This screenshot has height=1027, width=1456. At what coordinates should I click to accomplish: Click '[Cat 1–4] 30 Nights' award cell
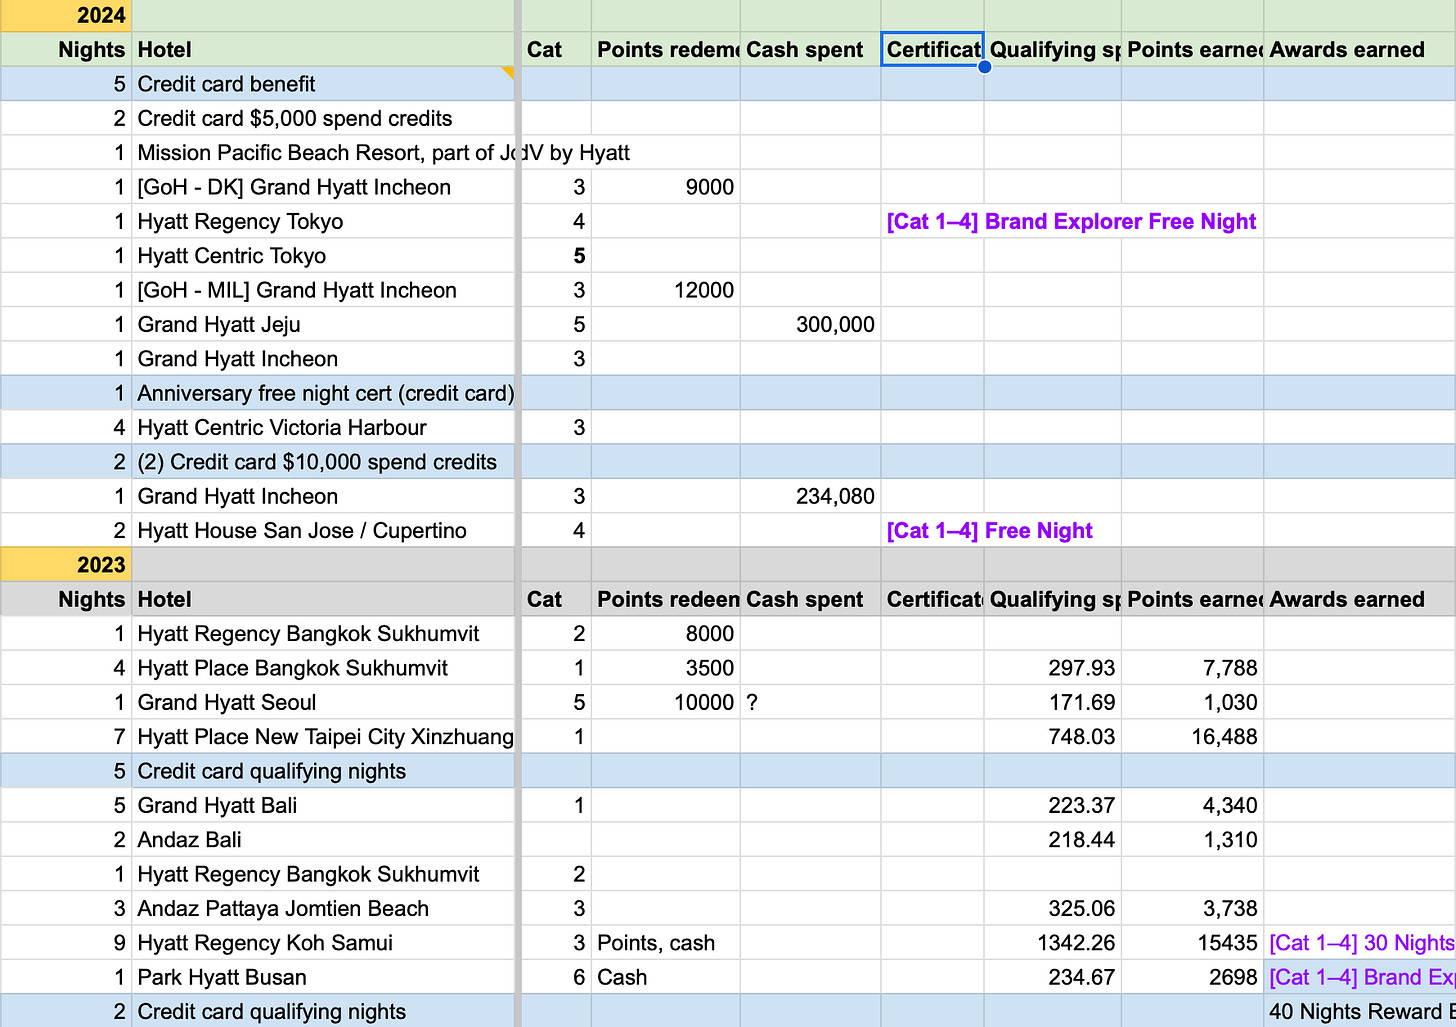(1360, 942)
